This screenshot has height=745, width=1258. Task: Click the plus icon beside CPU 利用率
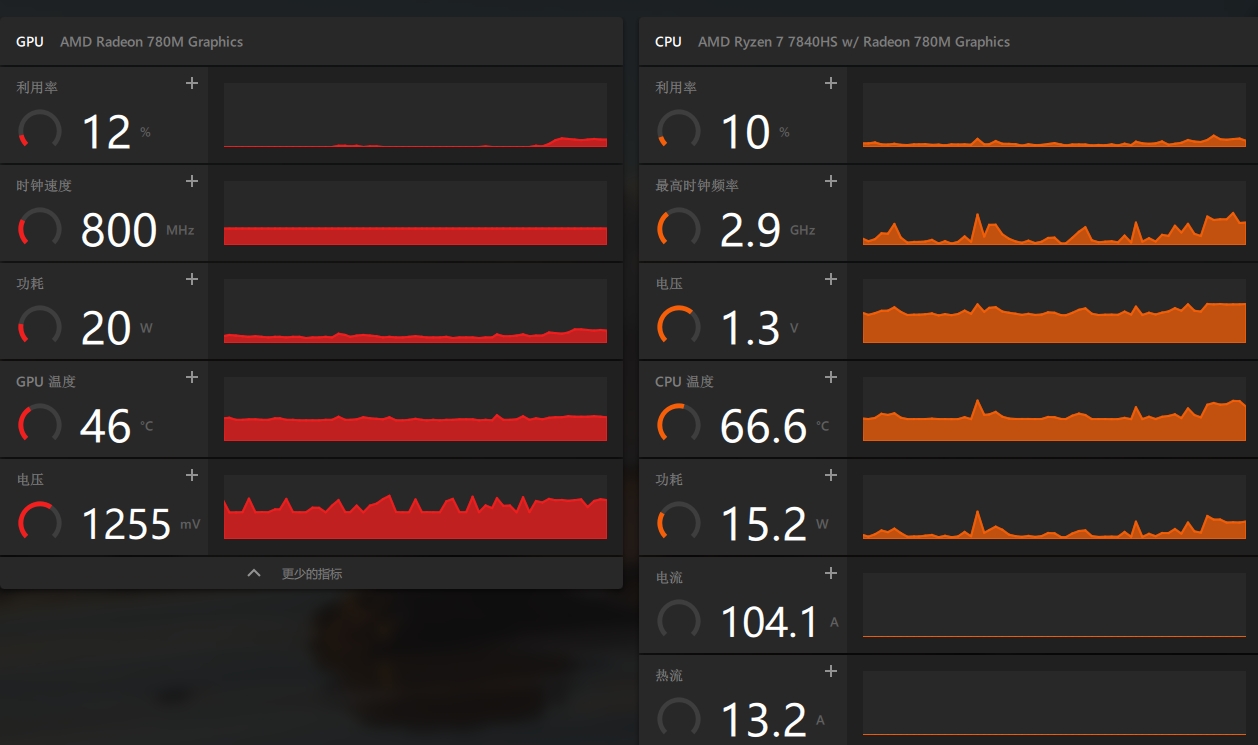[x=830, y=84]
